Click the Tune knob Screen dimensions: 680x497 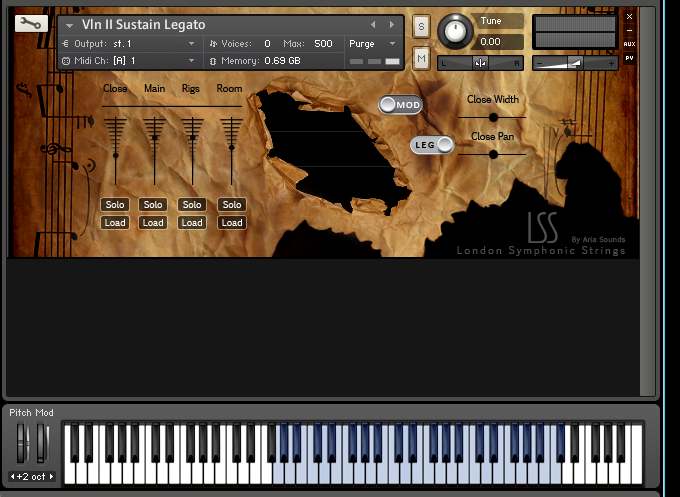pyautogui.click(x=455, y=31)
